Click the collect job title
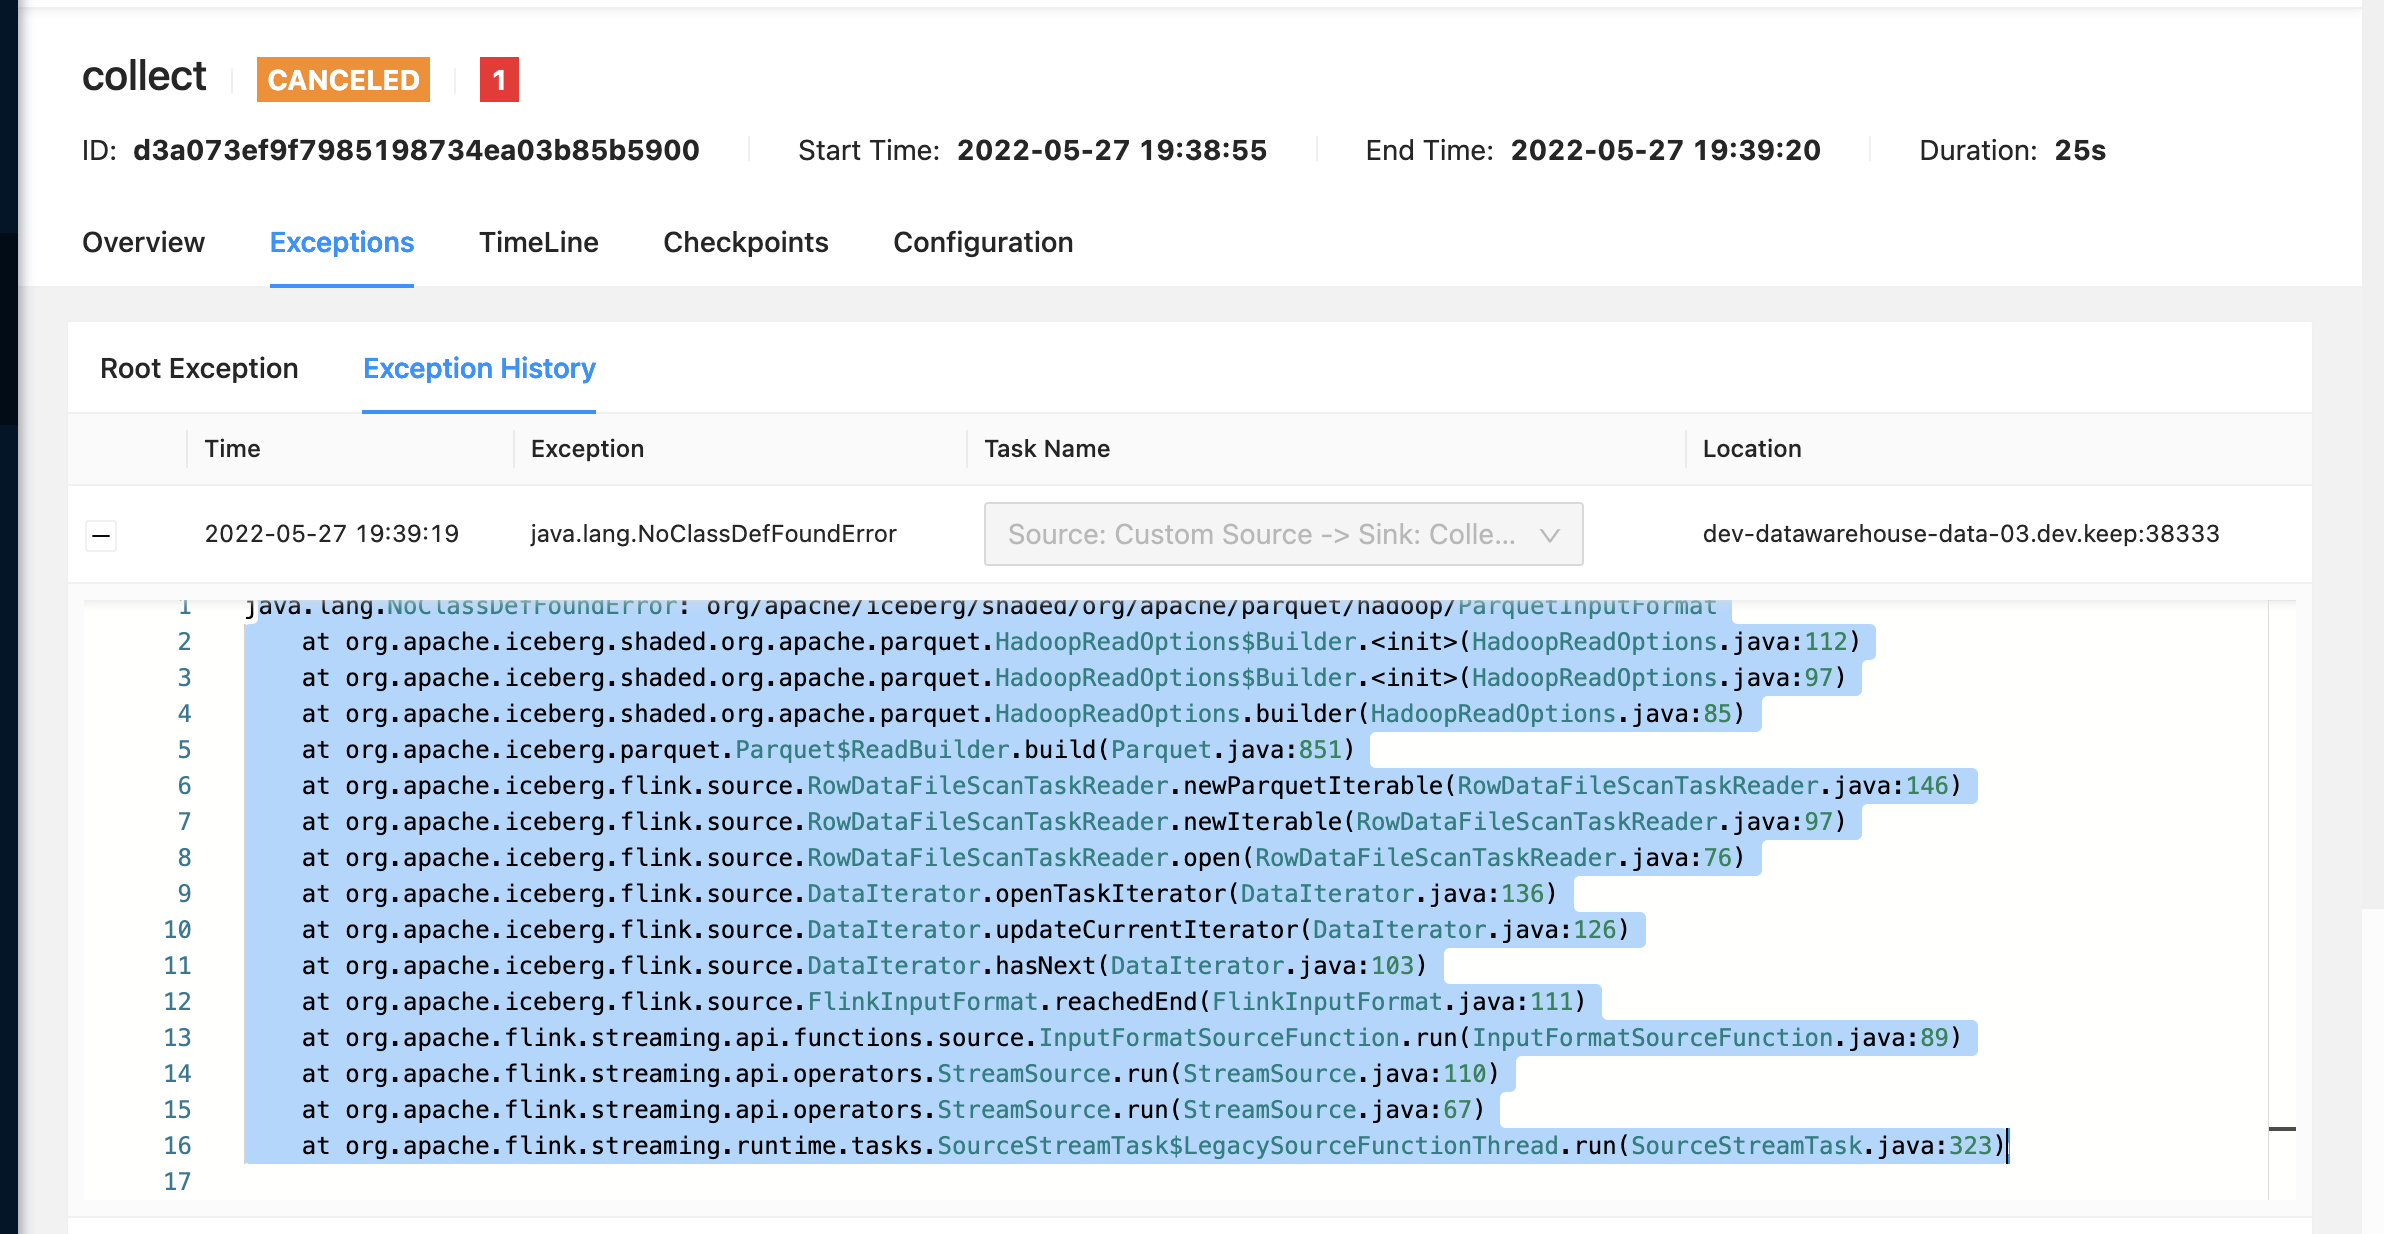 144,75
